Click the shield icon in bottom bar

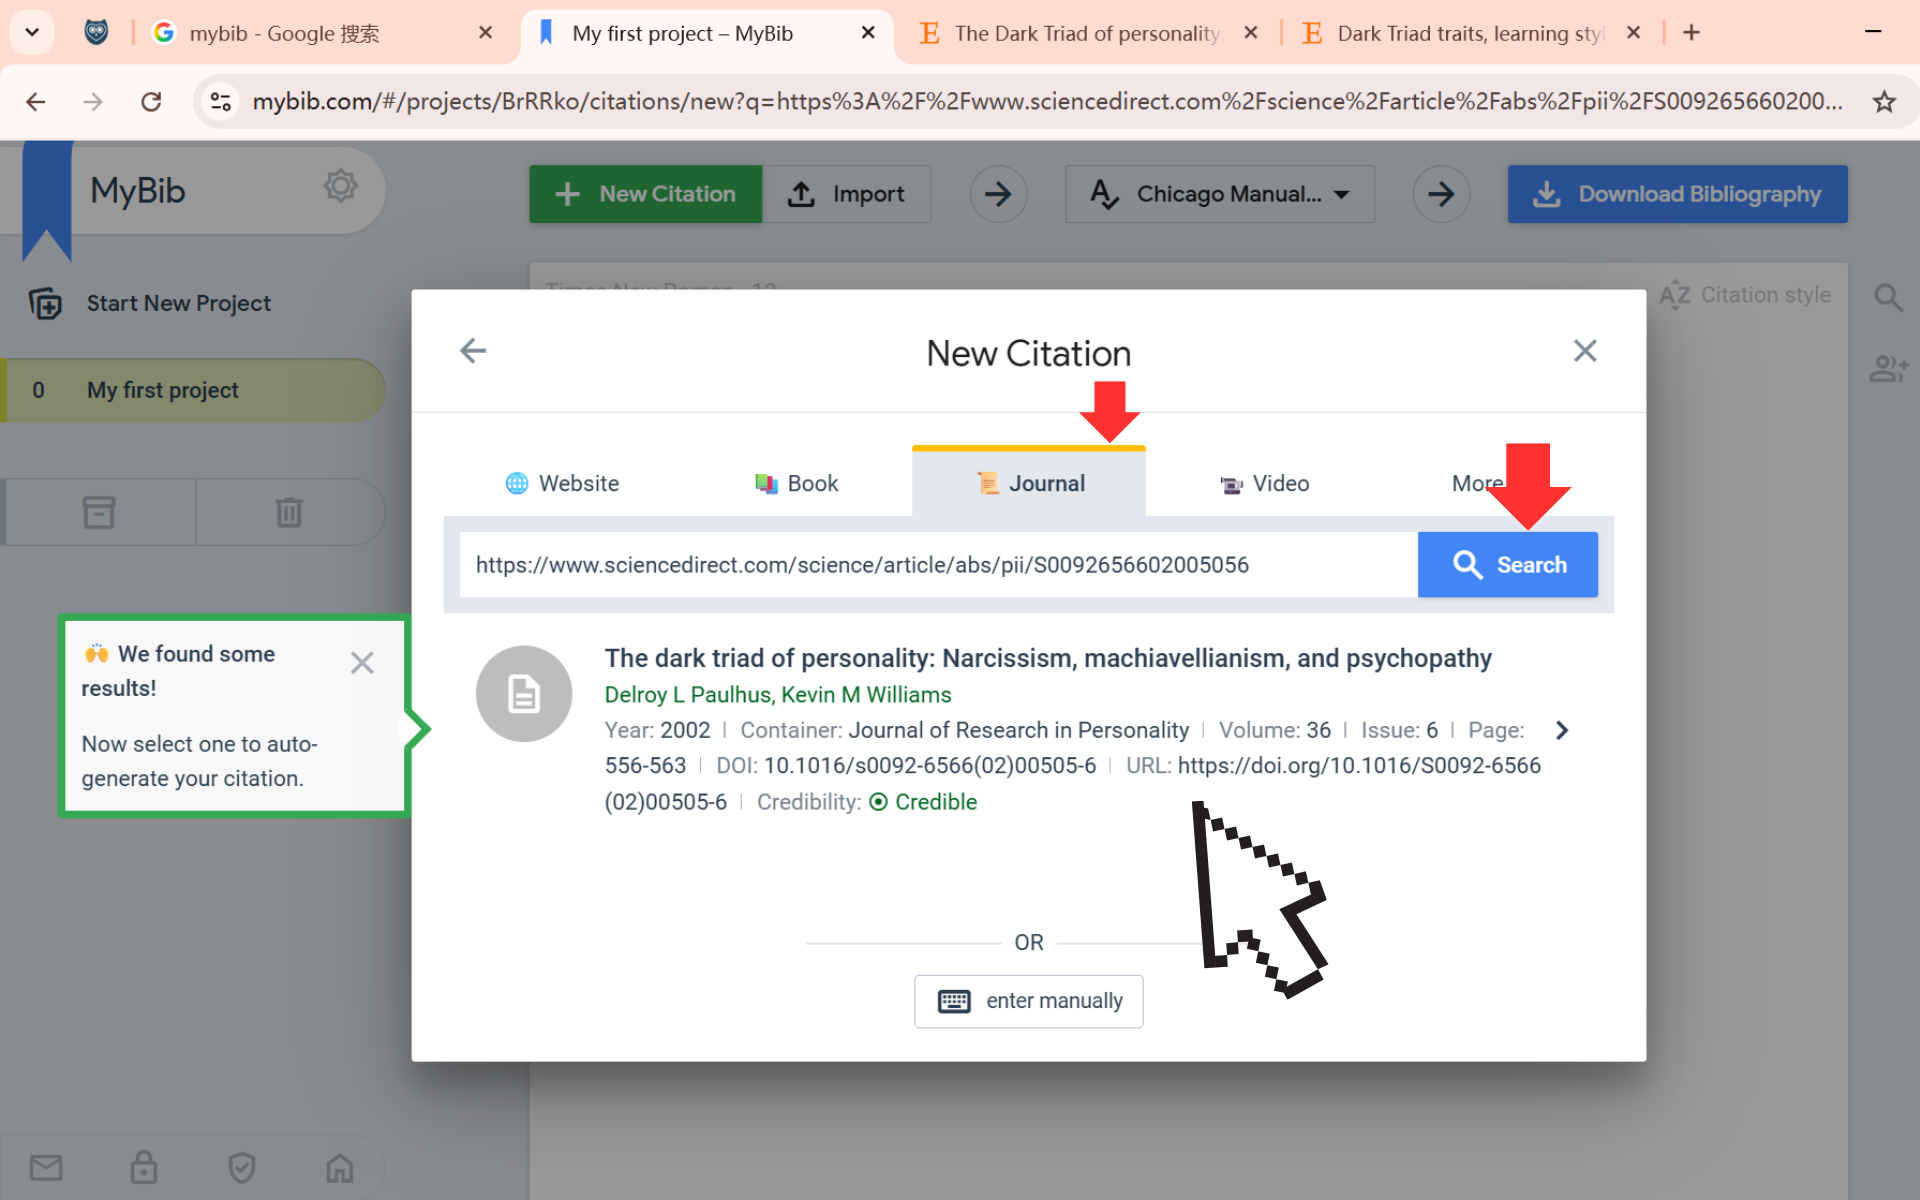[x=242, y=1167]
